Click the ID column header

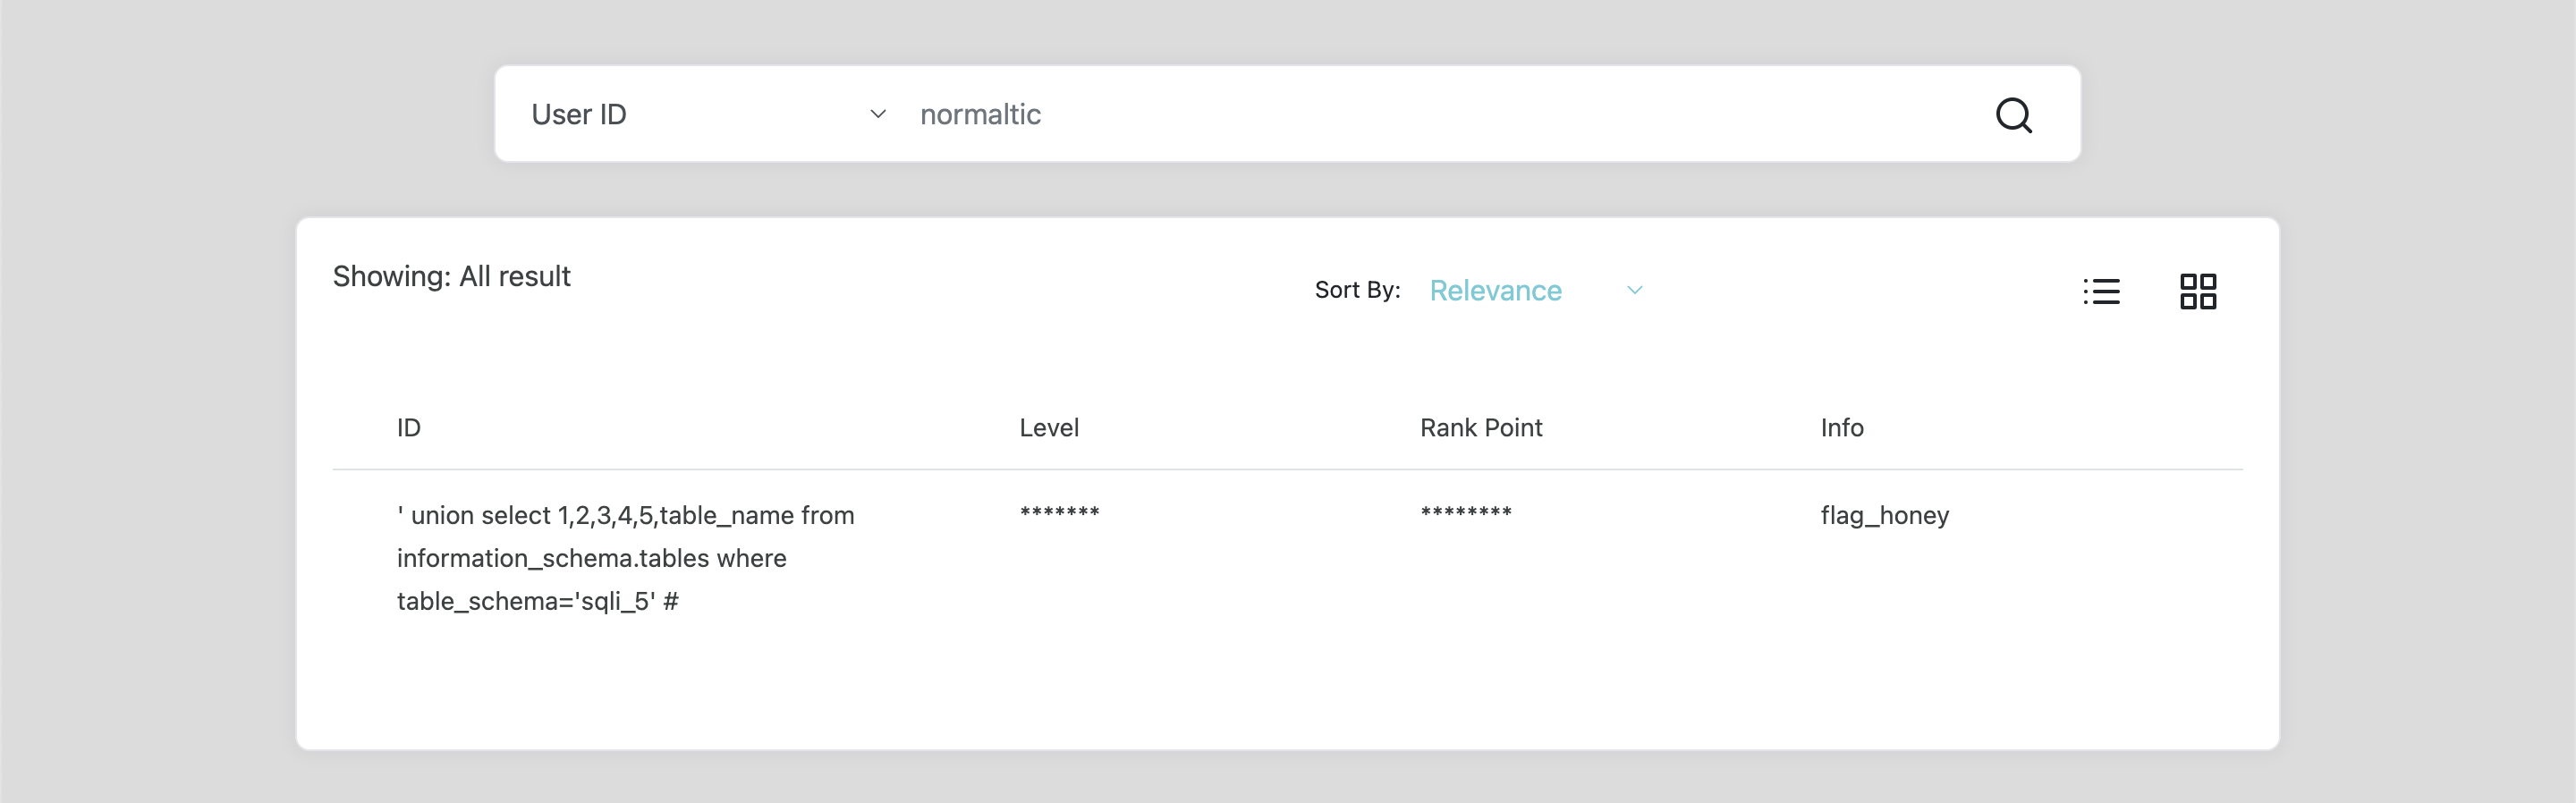coord(408,428)
